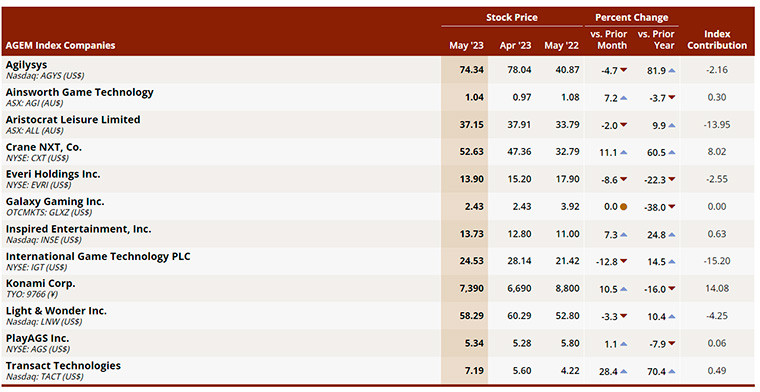Click Aristocrat index contribution -13.95
This screenshot has width=760, height=392.
click(717, 125)
